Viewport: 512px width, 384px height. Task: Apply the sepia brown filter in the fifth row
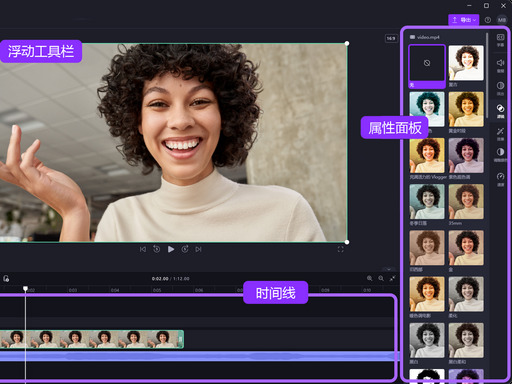click(x=427, y=248)
